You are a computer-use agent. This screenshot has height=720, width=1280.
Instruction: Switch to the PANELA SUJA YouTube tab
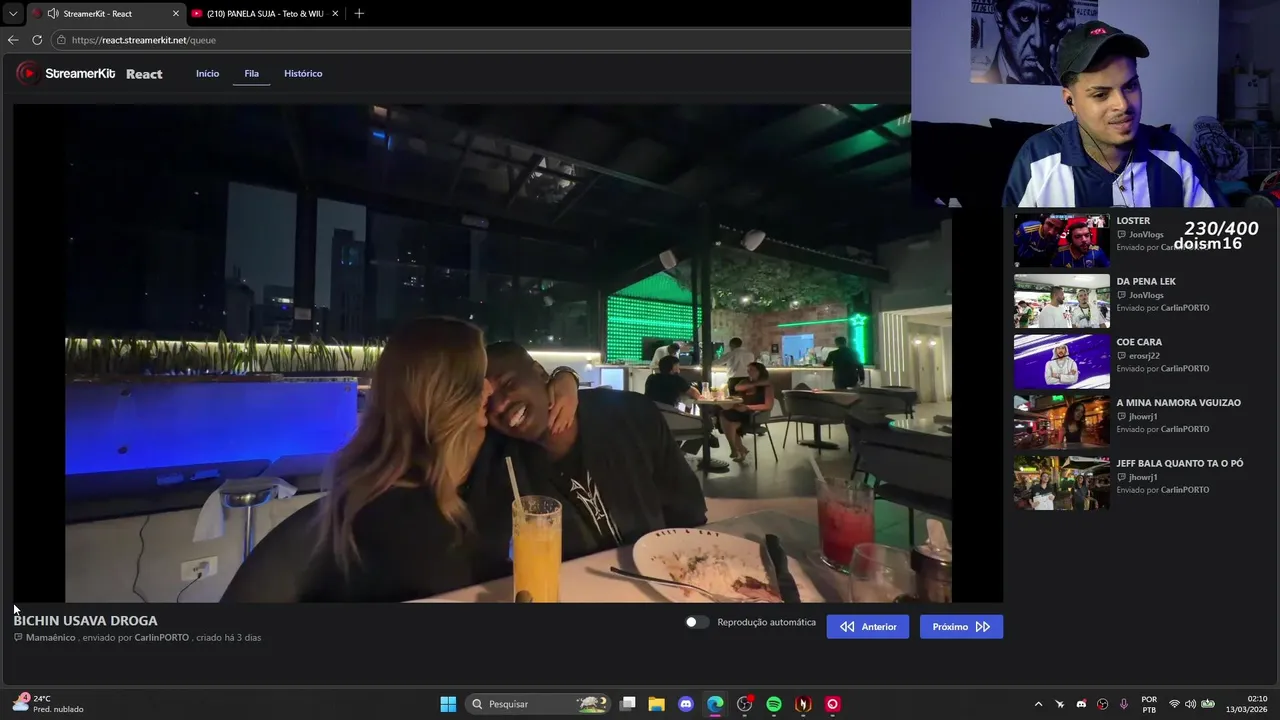click(x=265, y=14)
